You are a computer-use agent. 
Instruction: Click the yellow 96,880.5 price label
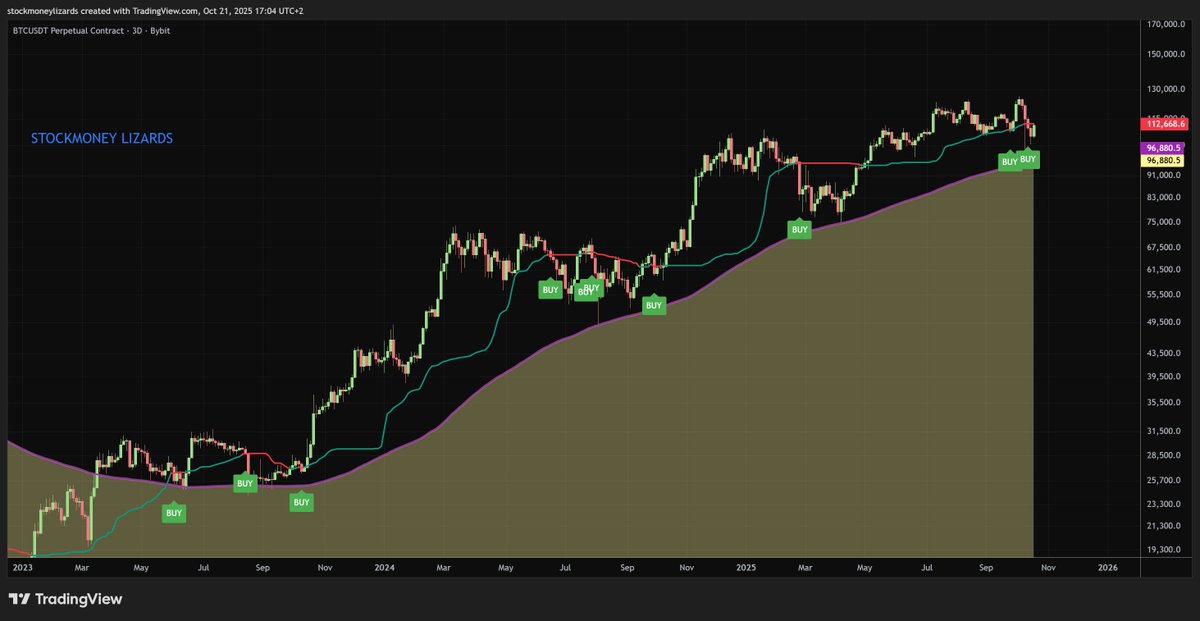click(1163, 160)
